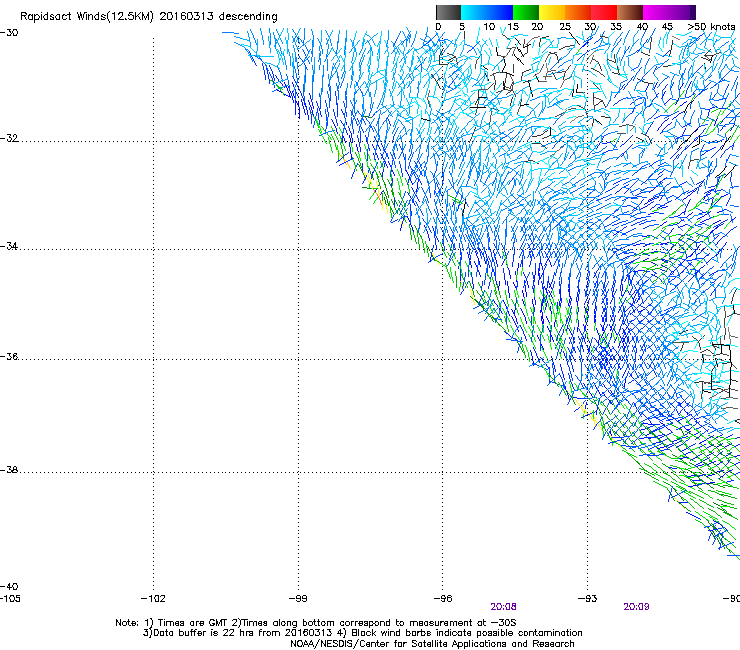Click the 'Times are GMT' note line
This screenshot has width=740, height=650.
click(316, 623)
